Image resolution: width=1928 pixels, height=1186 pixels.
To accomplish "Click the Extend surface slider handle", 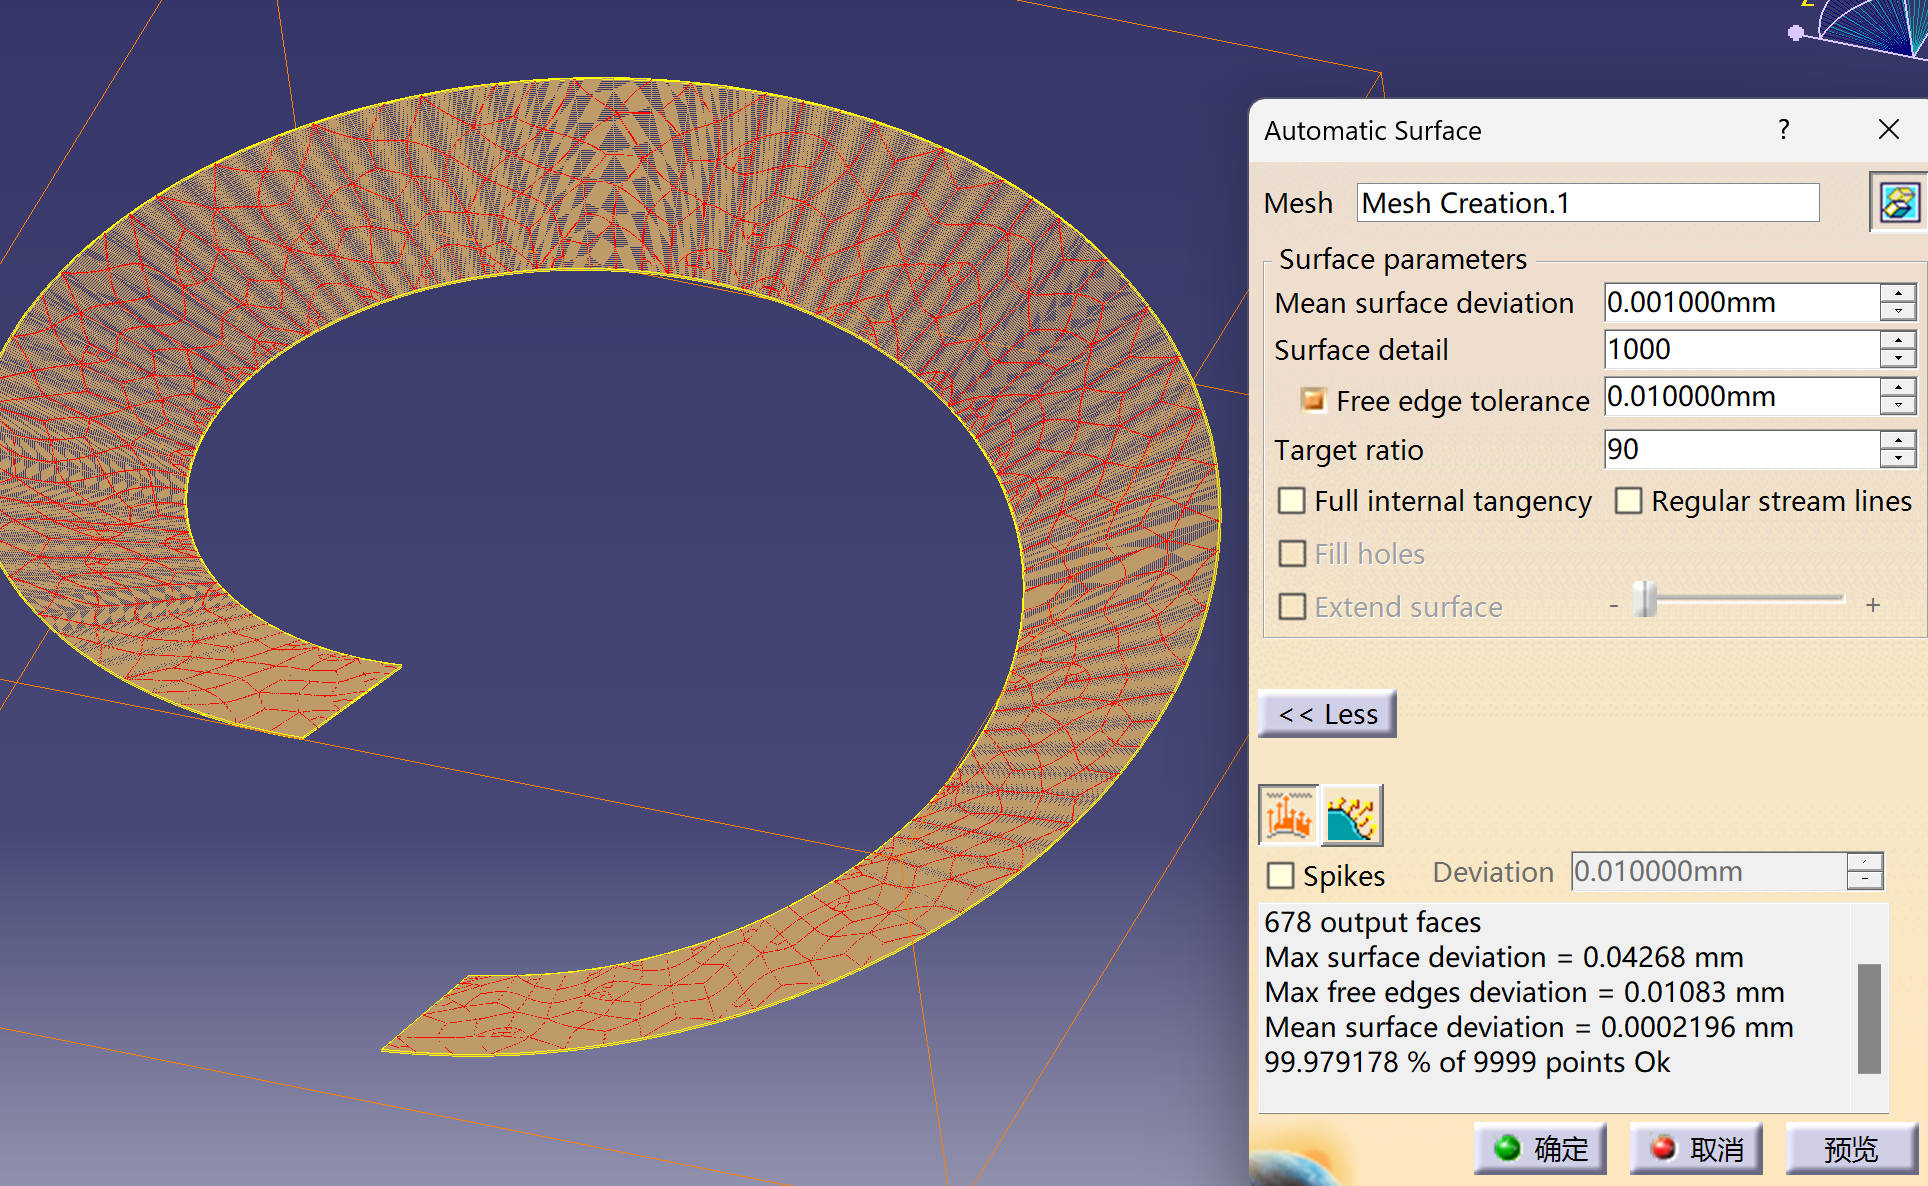I will [1644, 599].
